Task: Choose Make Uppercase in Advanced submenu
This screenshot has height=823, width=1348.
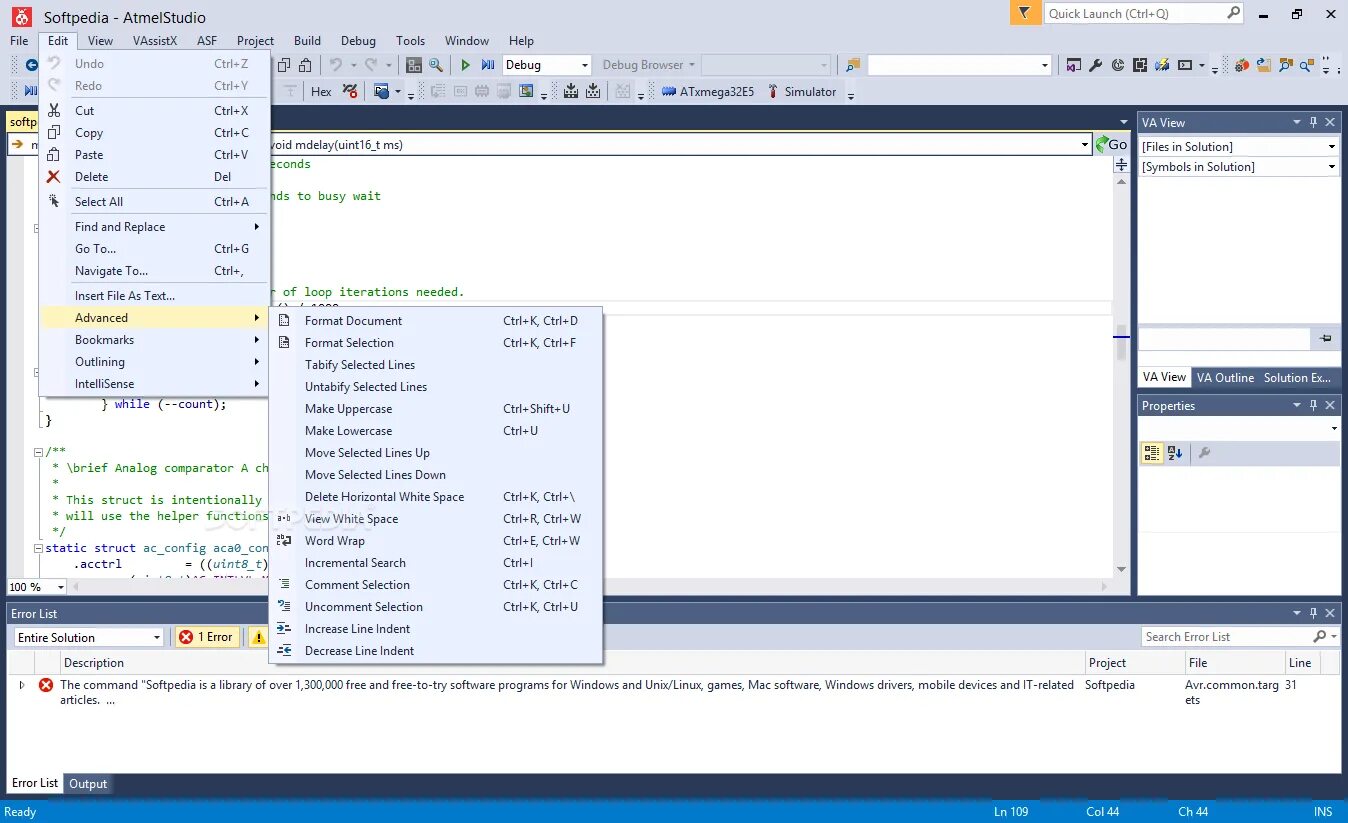Action: click(436, 409)
